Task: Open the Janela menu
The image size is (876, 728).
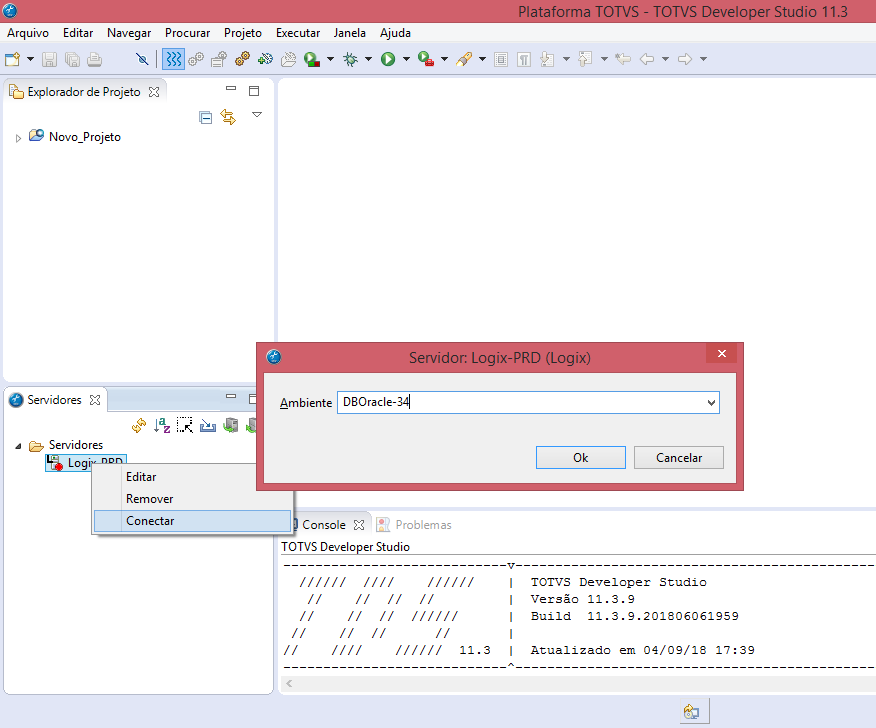Action: tap(350, 33)
